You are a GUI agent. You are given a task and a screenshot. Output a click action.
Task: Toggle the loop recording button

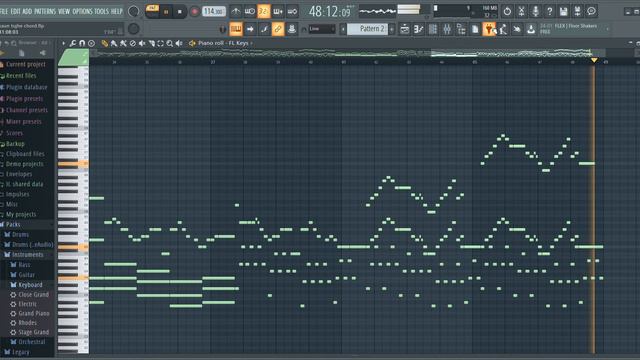[x=292, y=11]
